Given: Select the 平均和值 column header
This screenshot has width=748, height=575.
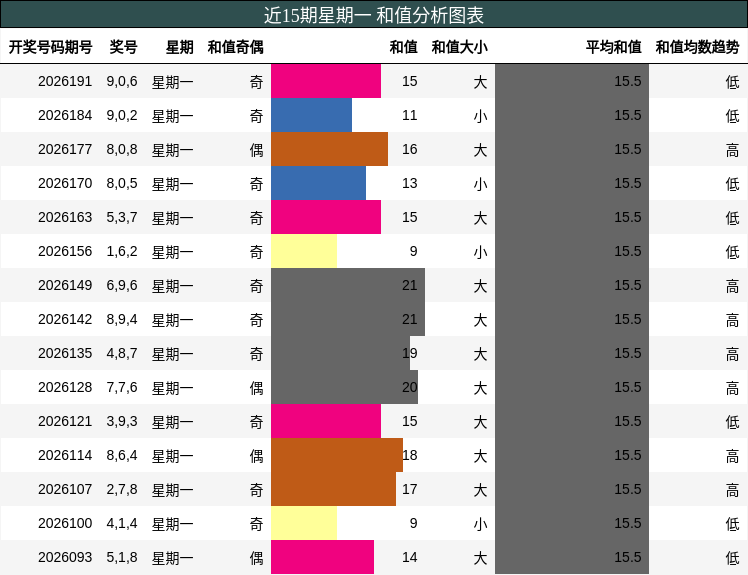Looking at the screenshot, I should [614, 47].
